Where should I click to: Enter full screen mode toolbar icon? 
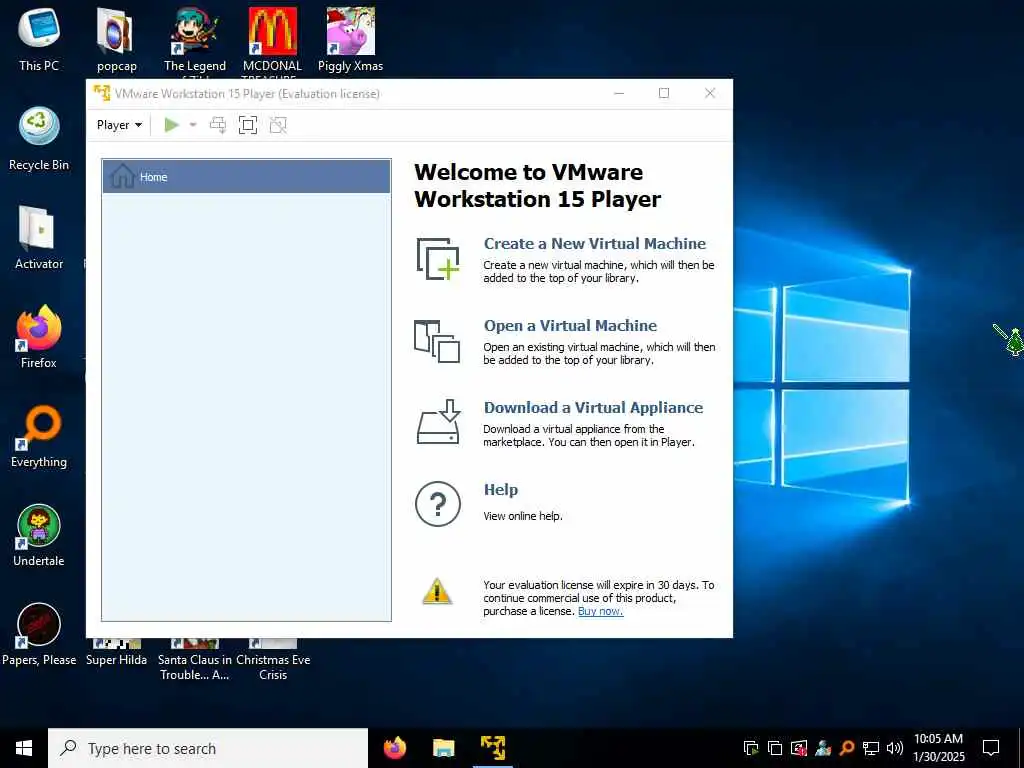tap(248, 125)
